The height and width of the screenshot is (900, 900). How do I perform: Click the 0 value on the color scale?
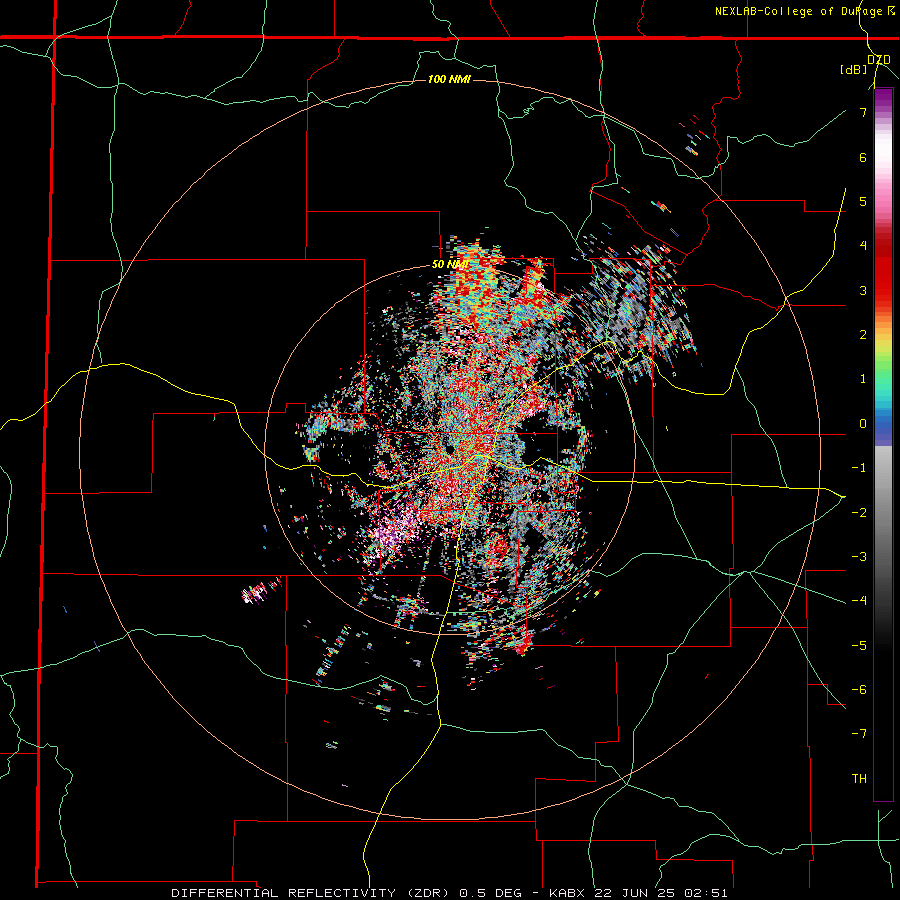click(x=863, y=424)
